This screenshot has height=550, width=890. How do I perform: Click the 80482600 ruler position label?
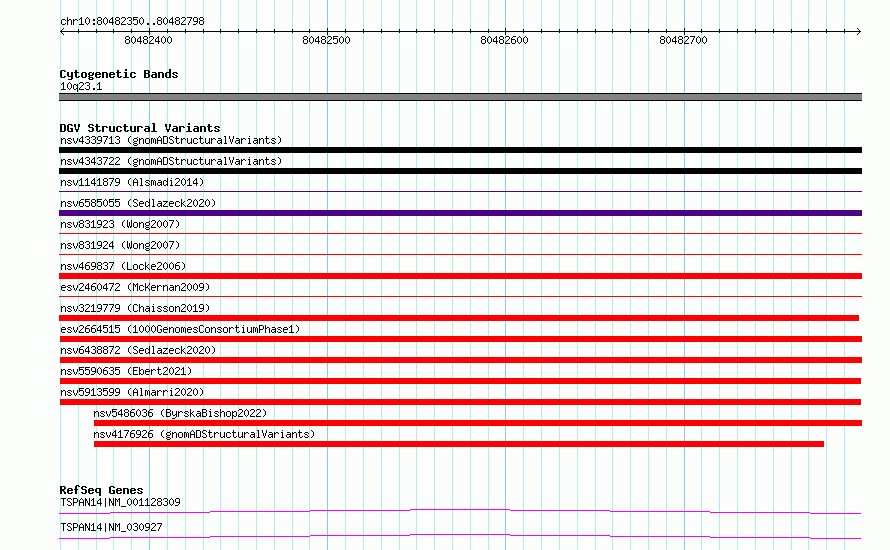pyautogui.click(x=504, y=40)
